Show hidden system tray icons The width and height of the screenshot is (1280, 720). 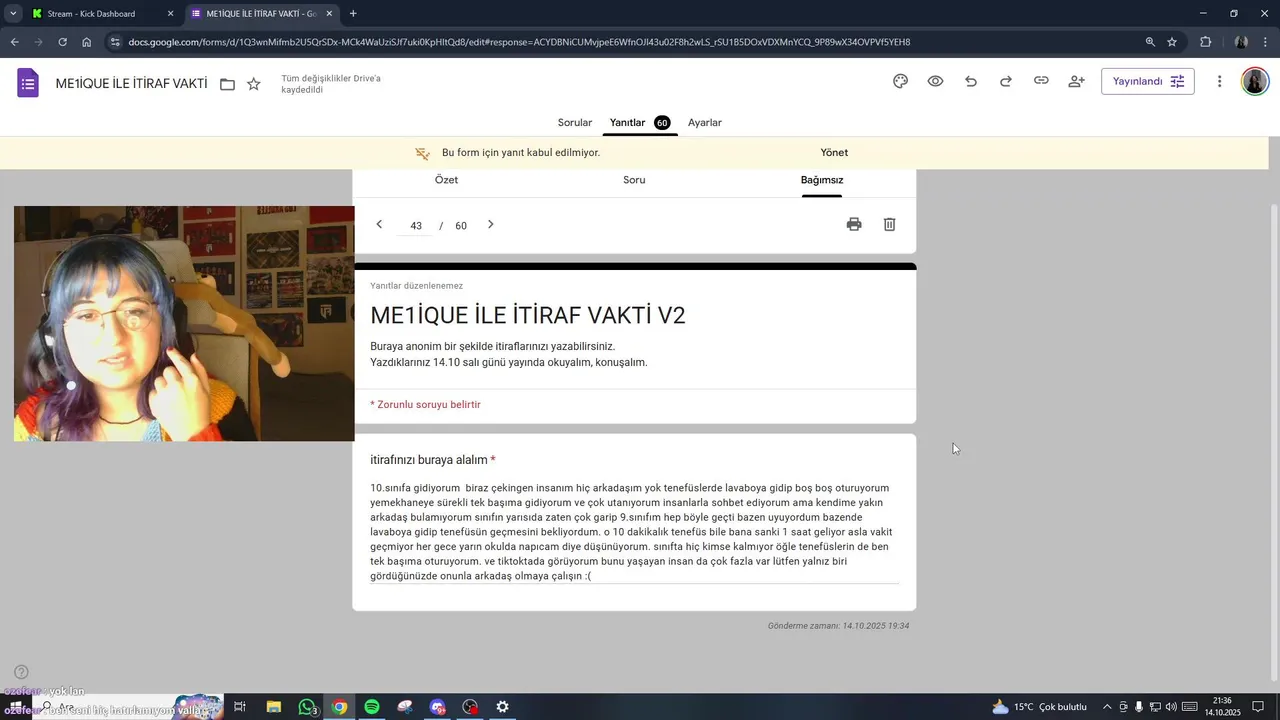[x=1107, y=707]
